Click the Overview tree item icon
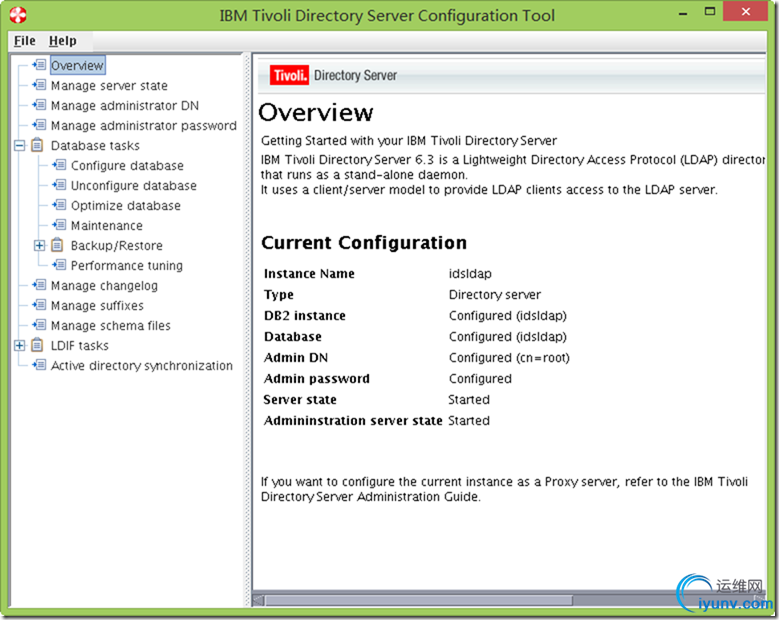The width and height of the screenshot is (779, 620). (39, 65)
